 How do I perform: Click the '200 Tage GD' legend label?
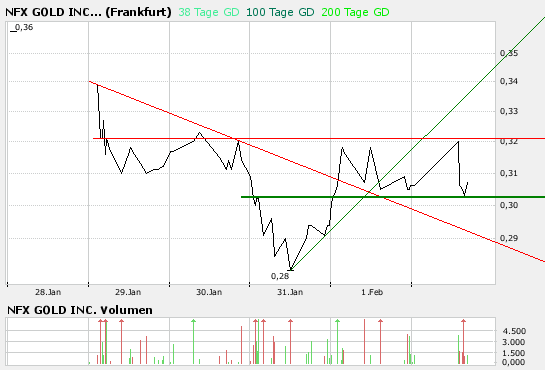coord(355,12)
